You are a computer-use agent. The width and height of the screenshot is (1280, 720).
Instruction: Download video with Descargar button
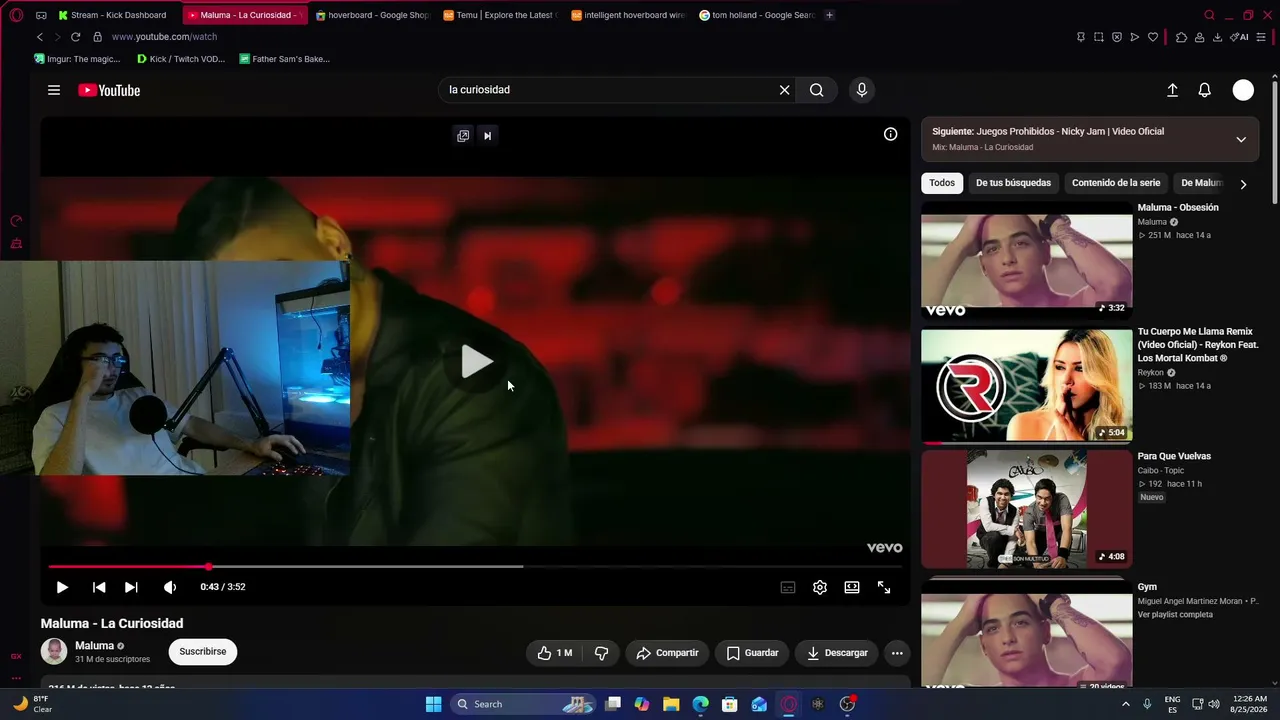tap(837, 653)
